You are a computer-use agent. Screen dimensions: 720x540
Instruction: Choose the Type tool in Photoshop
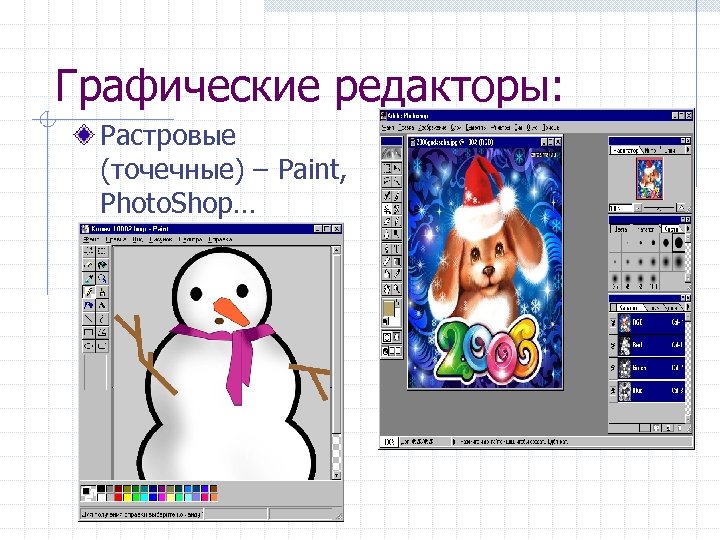(397, 248)
